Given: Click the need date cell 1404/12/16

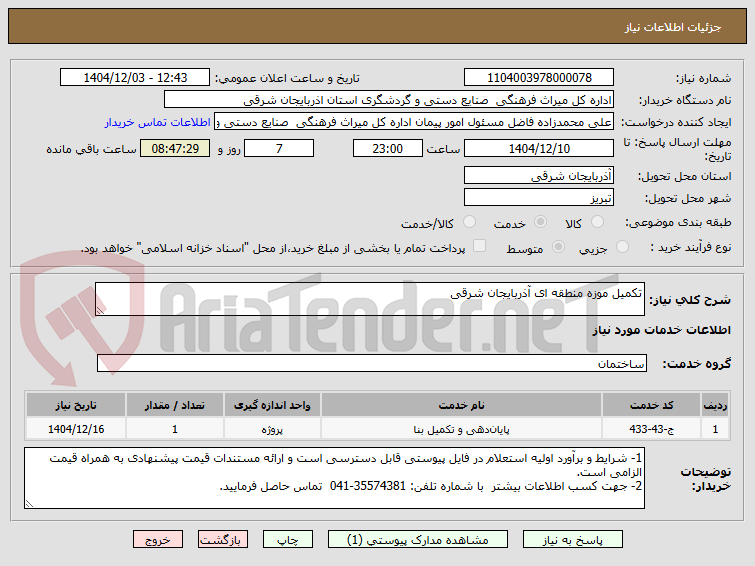Looking at the screenshot, I should (76, 429).
